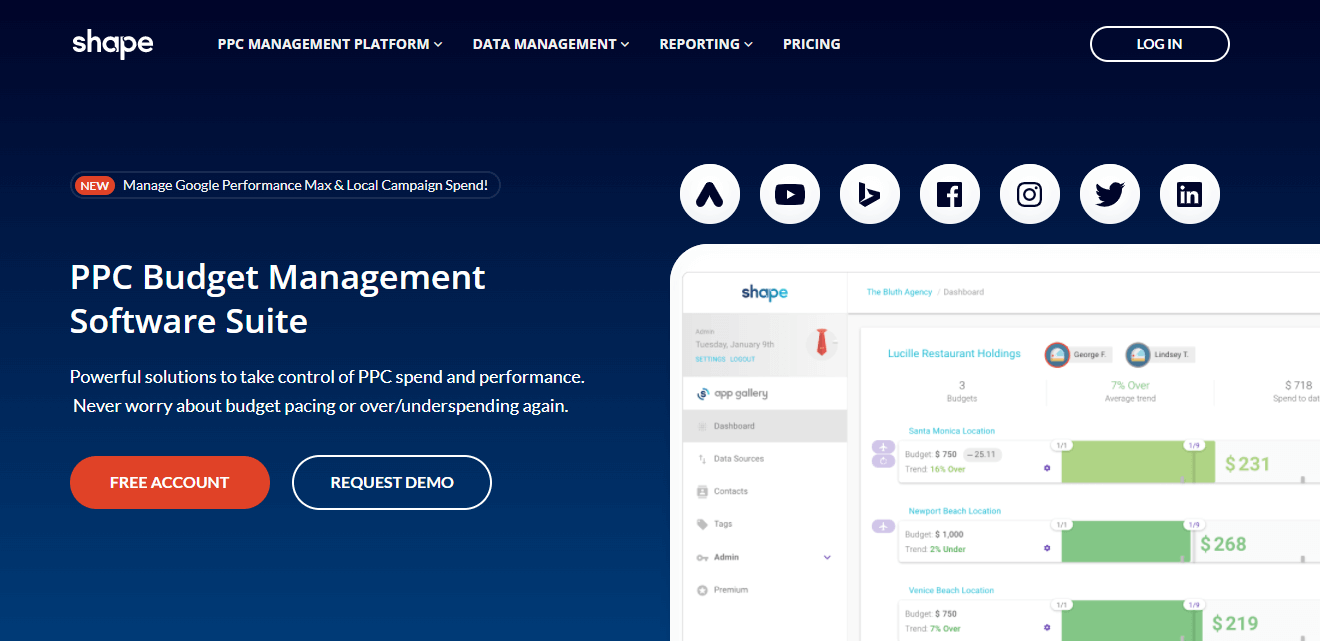1320x641 pixels.
Task: Click the Bing circle icon
Action: coord(870,194)
